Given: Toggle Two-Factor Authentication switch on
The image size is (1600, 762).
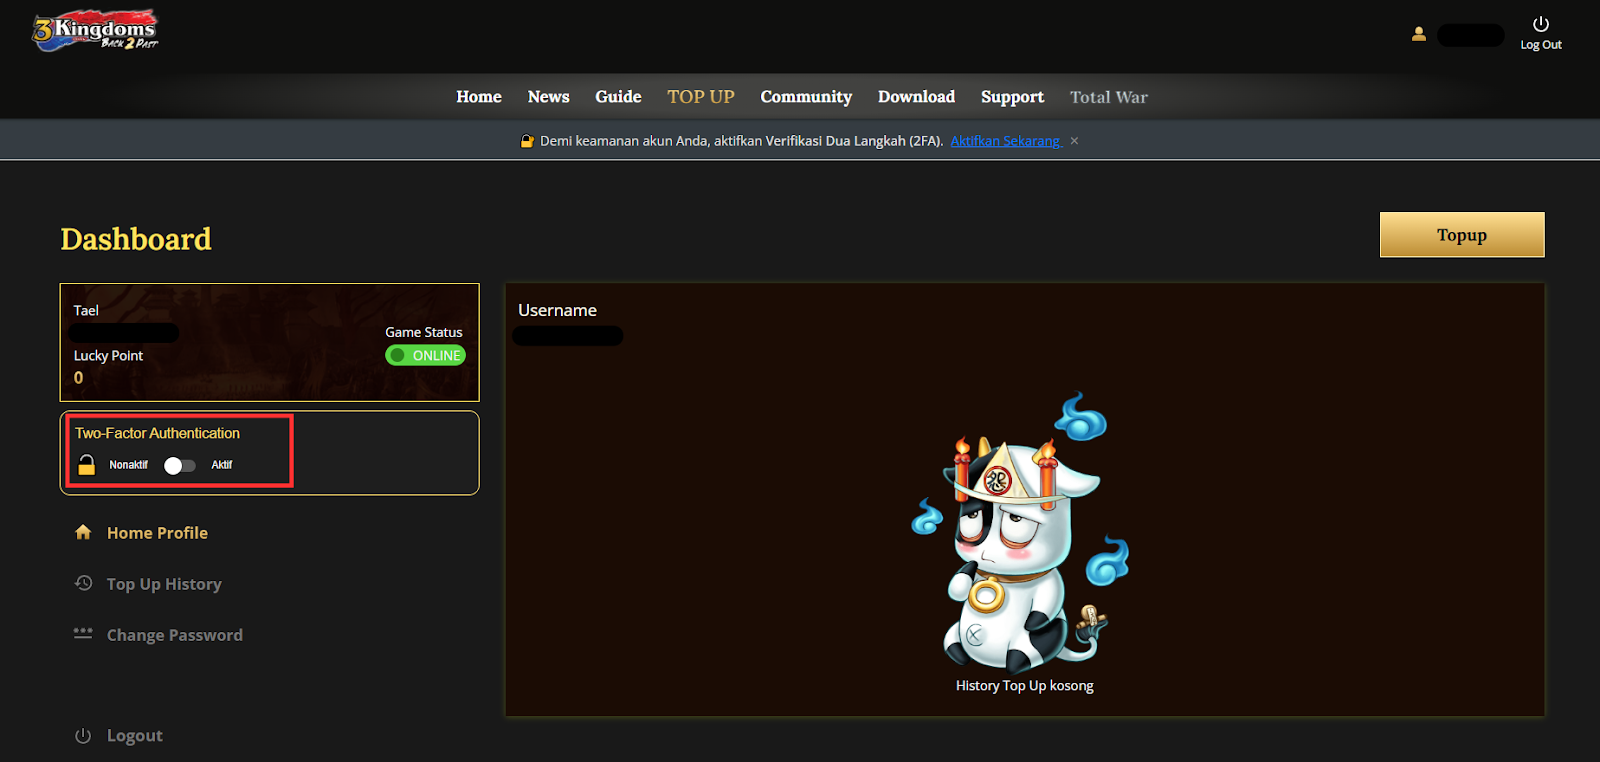Looking at the screenshot, I should coord(180,465).
